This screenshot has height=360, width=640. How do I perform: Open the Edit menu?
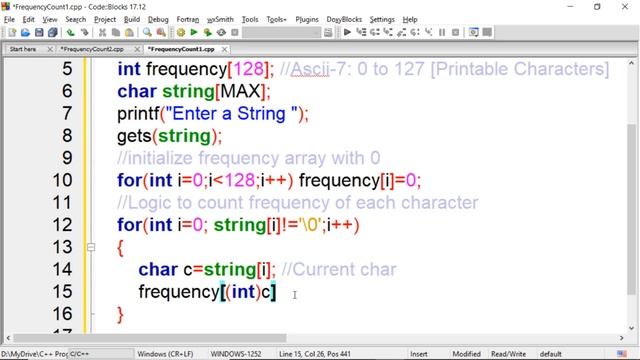[x=28, y=19]
